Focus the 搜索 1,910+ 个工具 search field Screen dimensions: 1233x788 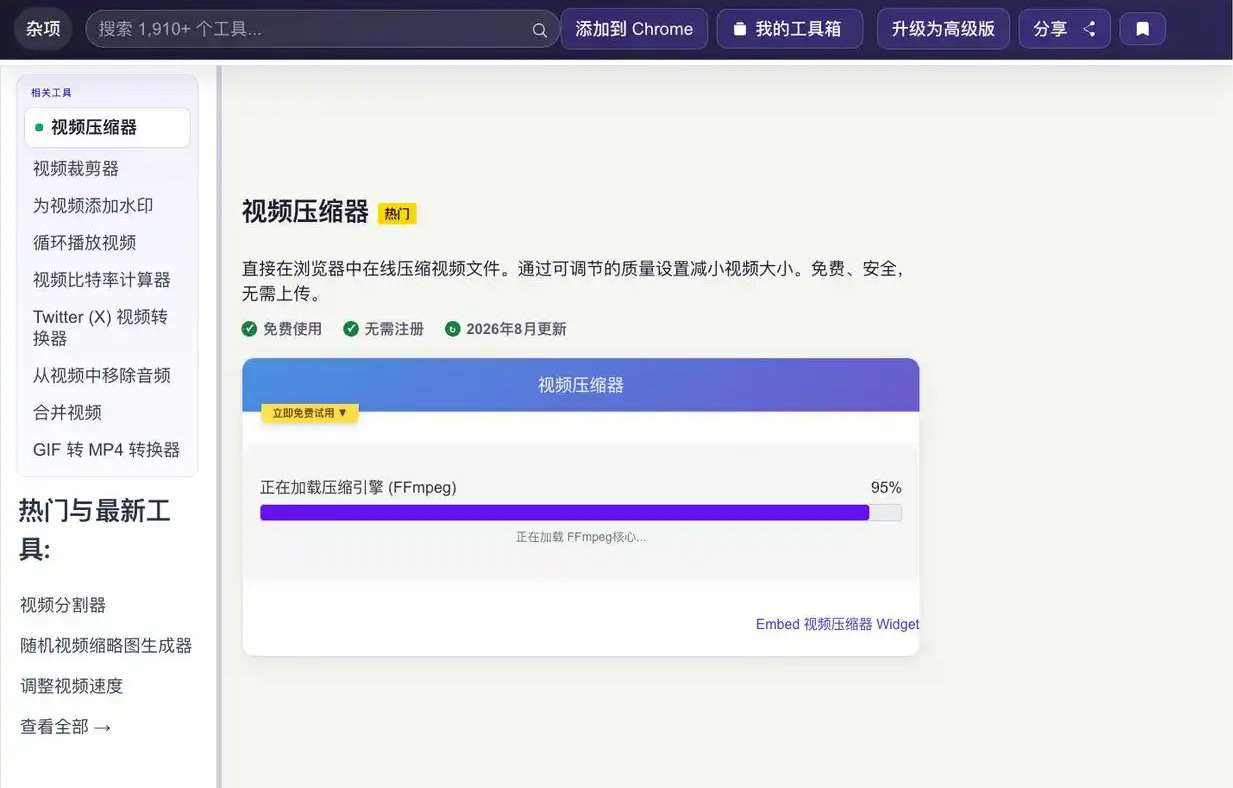(322, 29)
